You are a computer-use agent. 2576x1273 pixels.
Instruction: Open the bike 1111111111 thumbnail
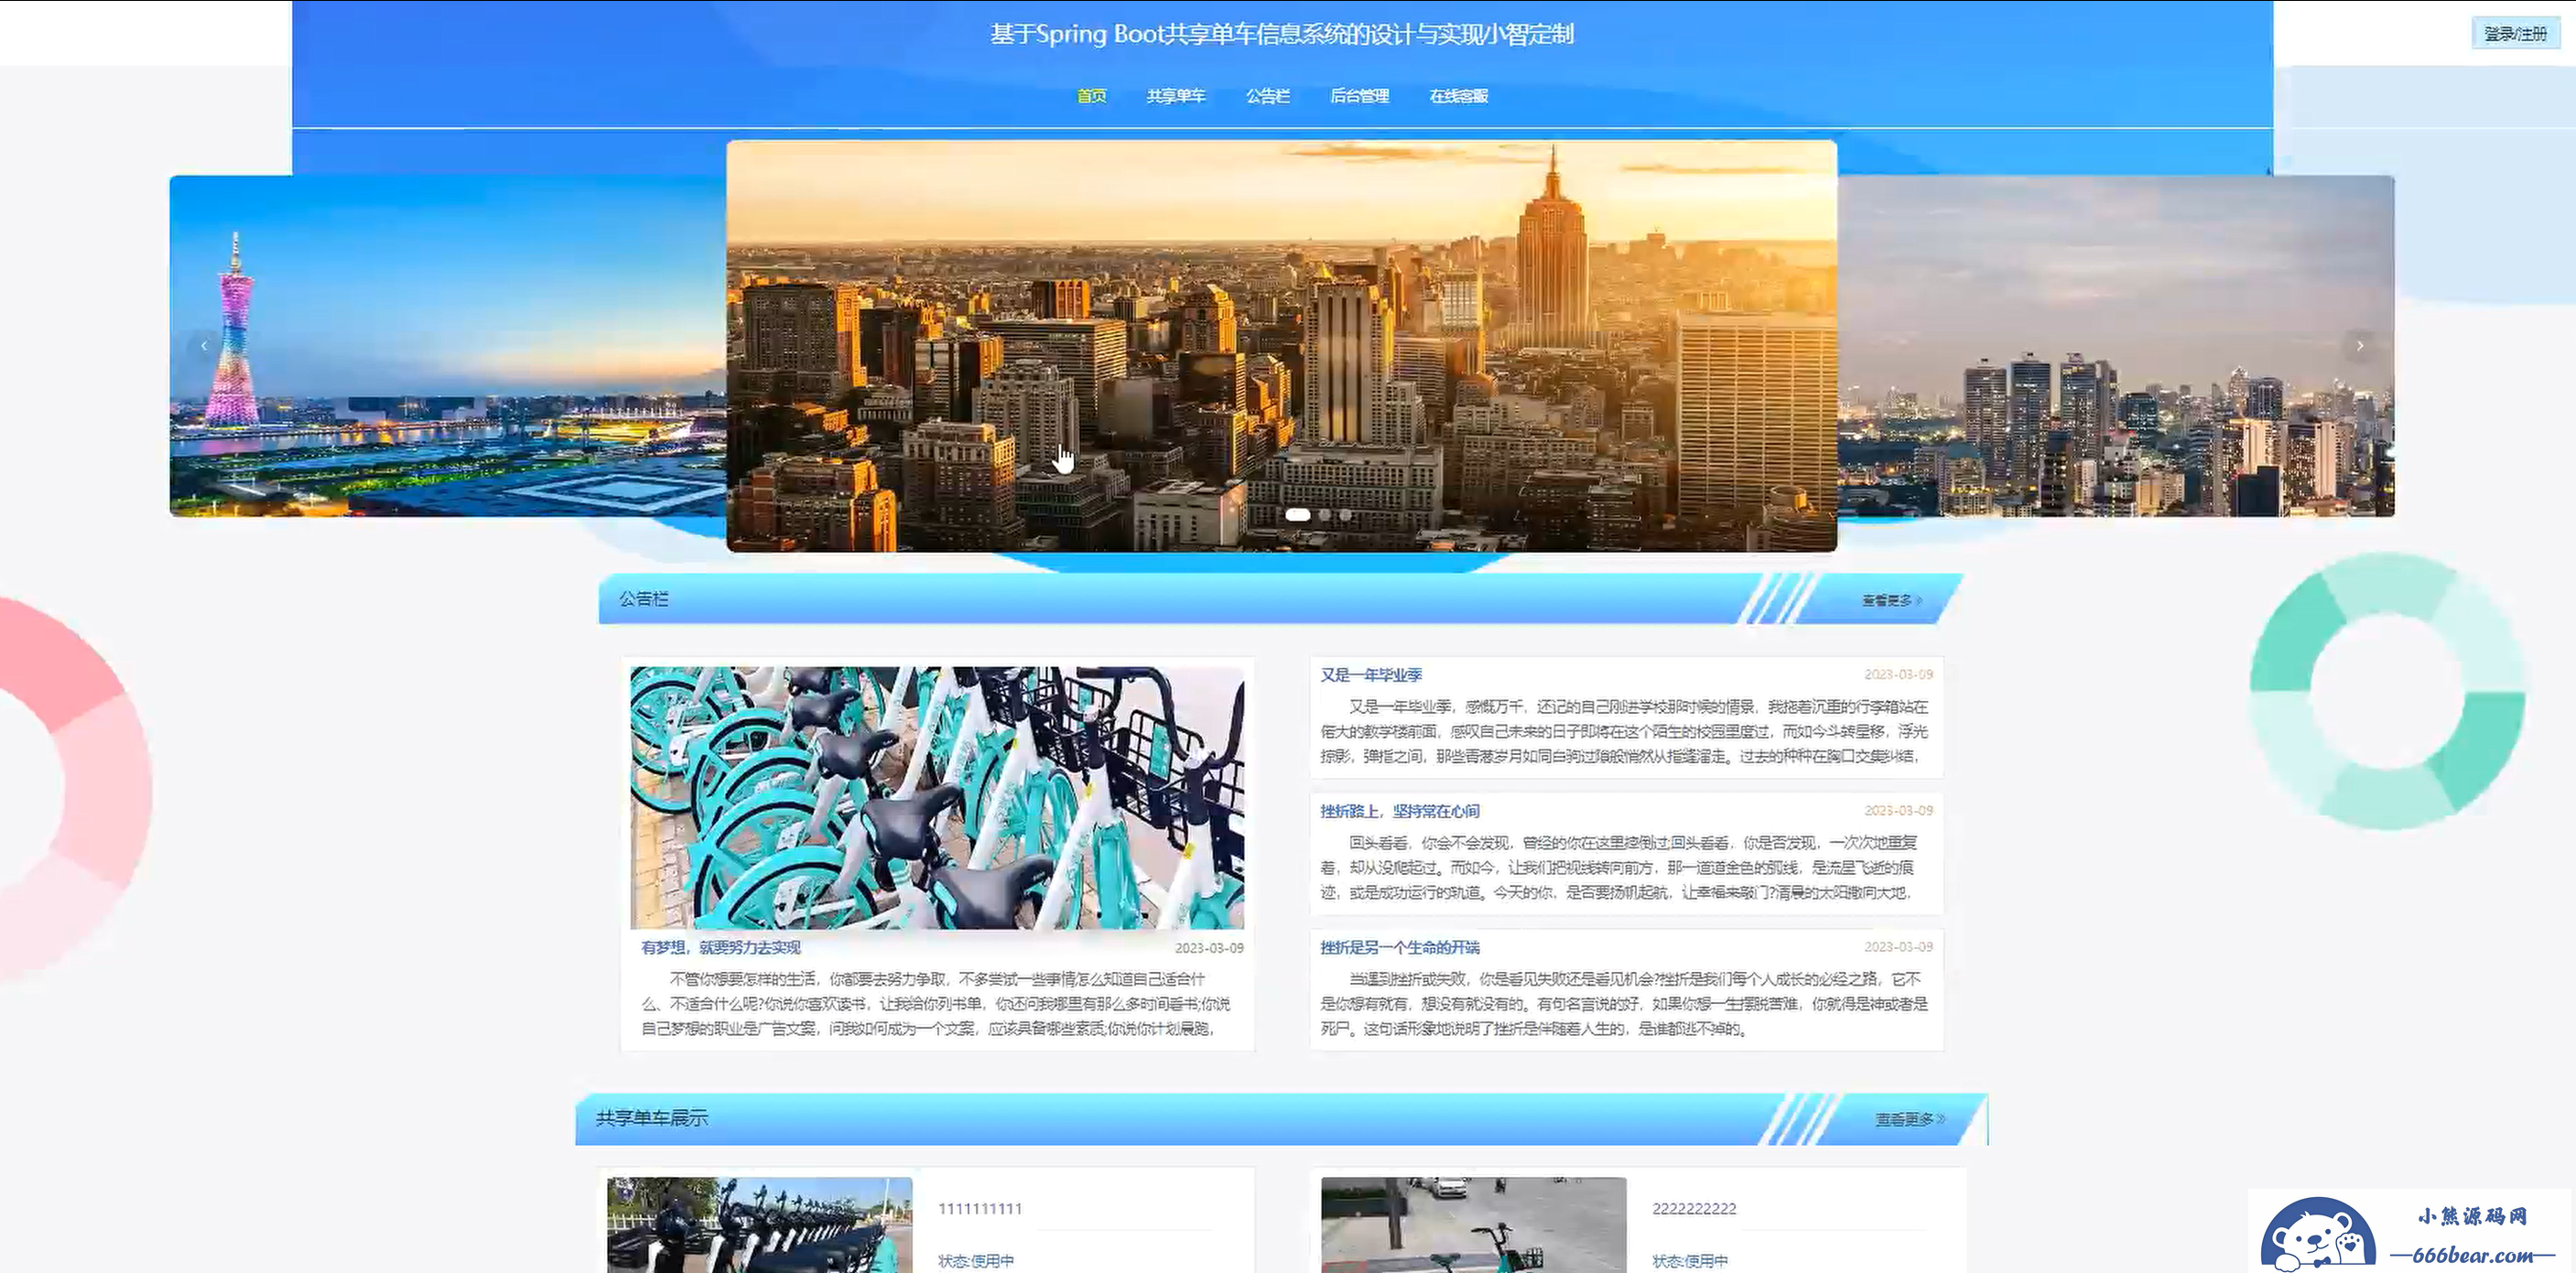760,1225
